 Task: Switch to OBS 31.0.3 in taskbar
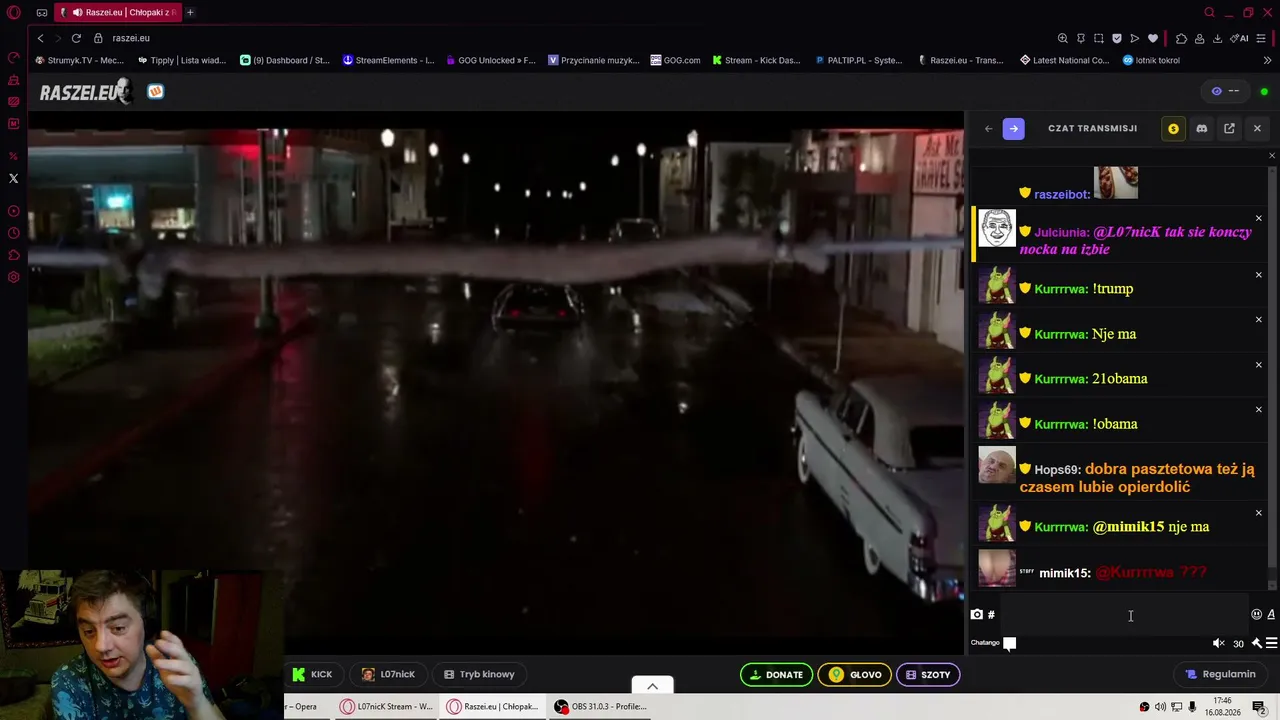pyautogui.click(x=601, y=707)
